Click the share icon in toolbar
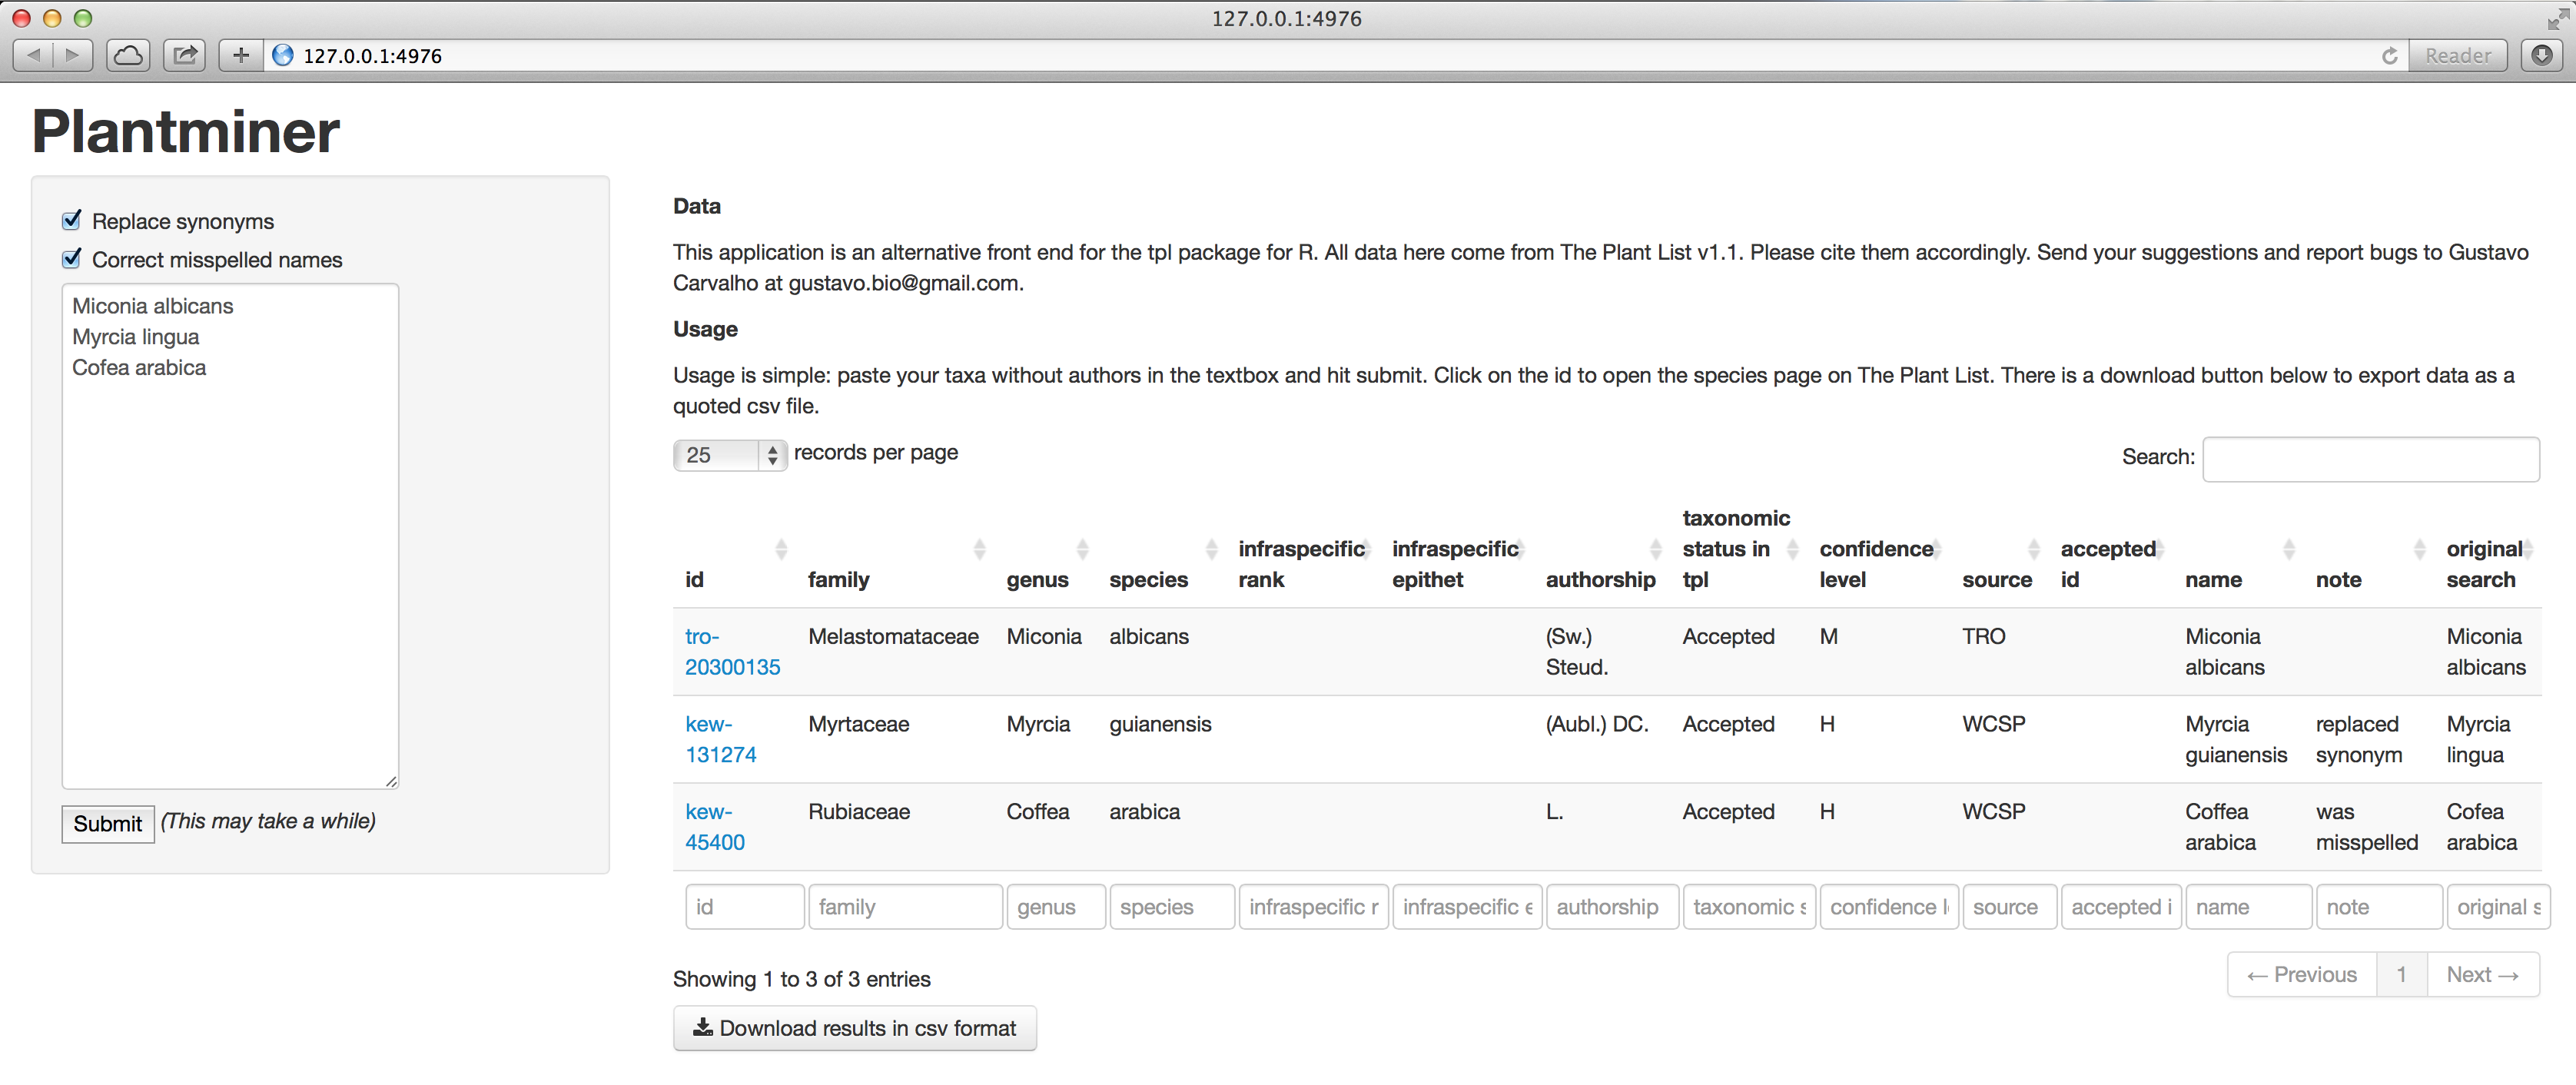 [185, 55]
